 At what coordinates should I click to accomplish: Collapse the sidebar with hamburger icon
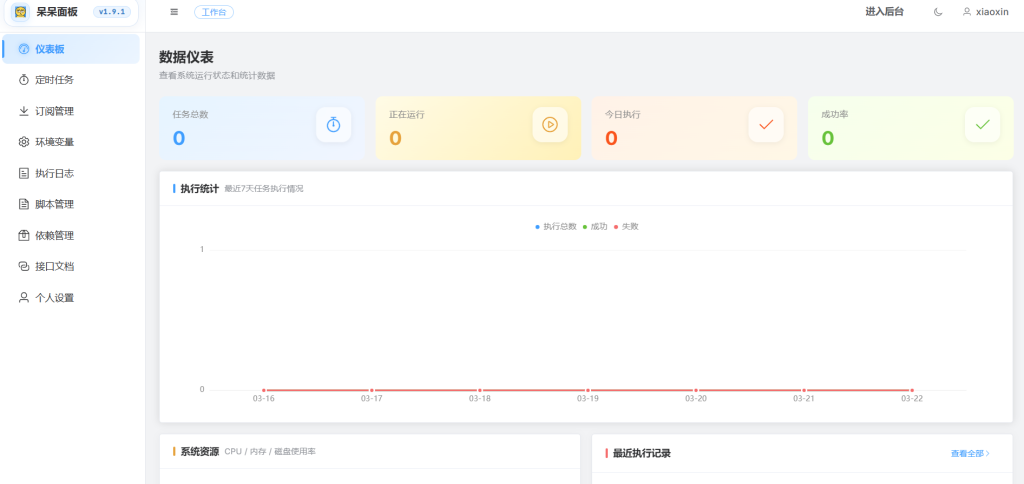[x=174, y=12]
